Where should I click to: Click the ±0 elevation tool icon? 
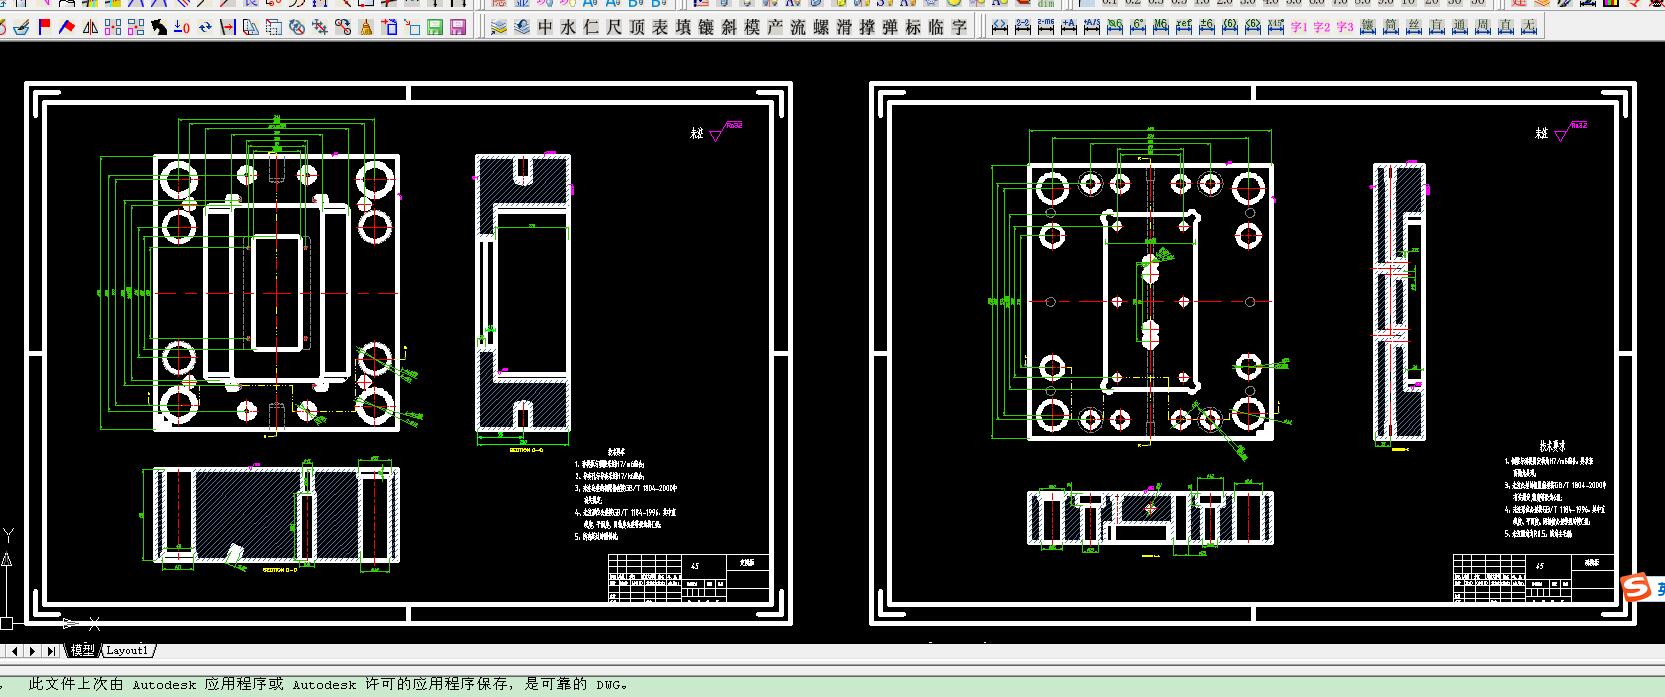point(181,27)
